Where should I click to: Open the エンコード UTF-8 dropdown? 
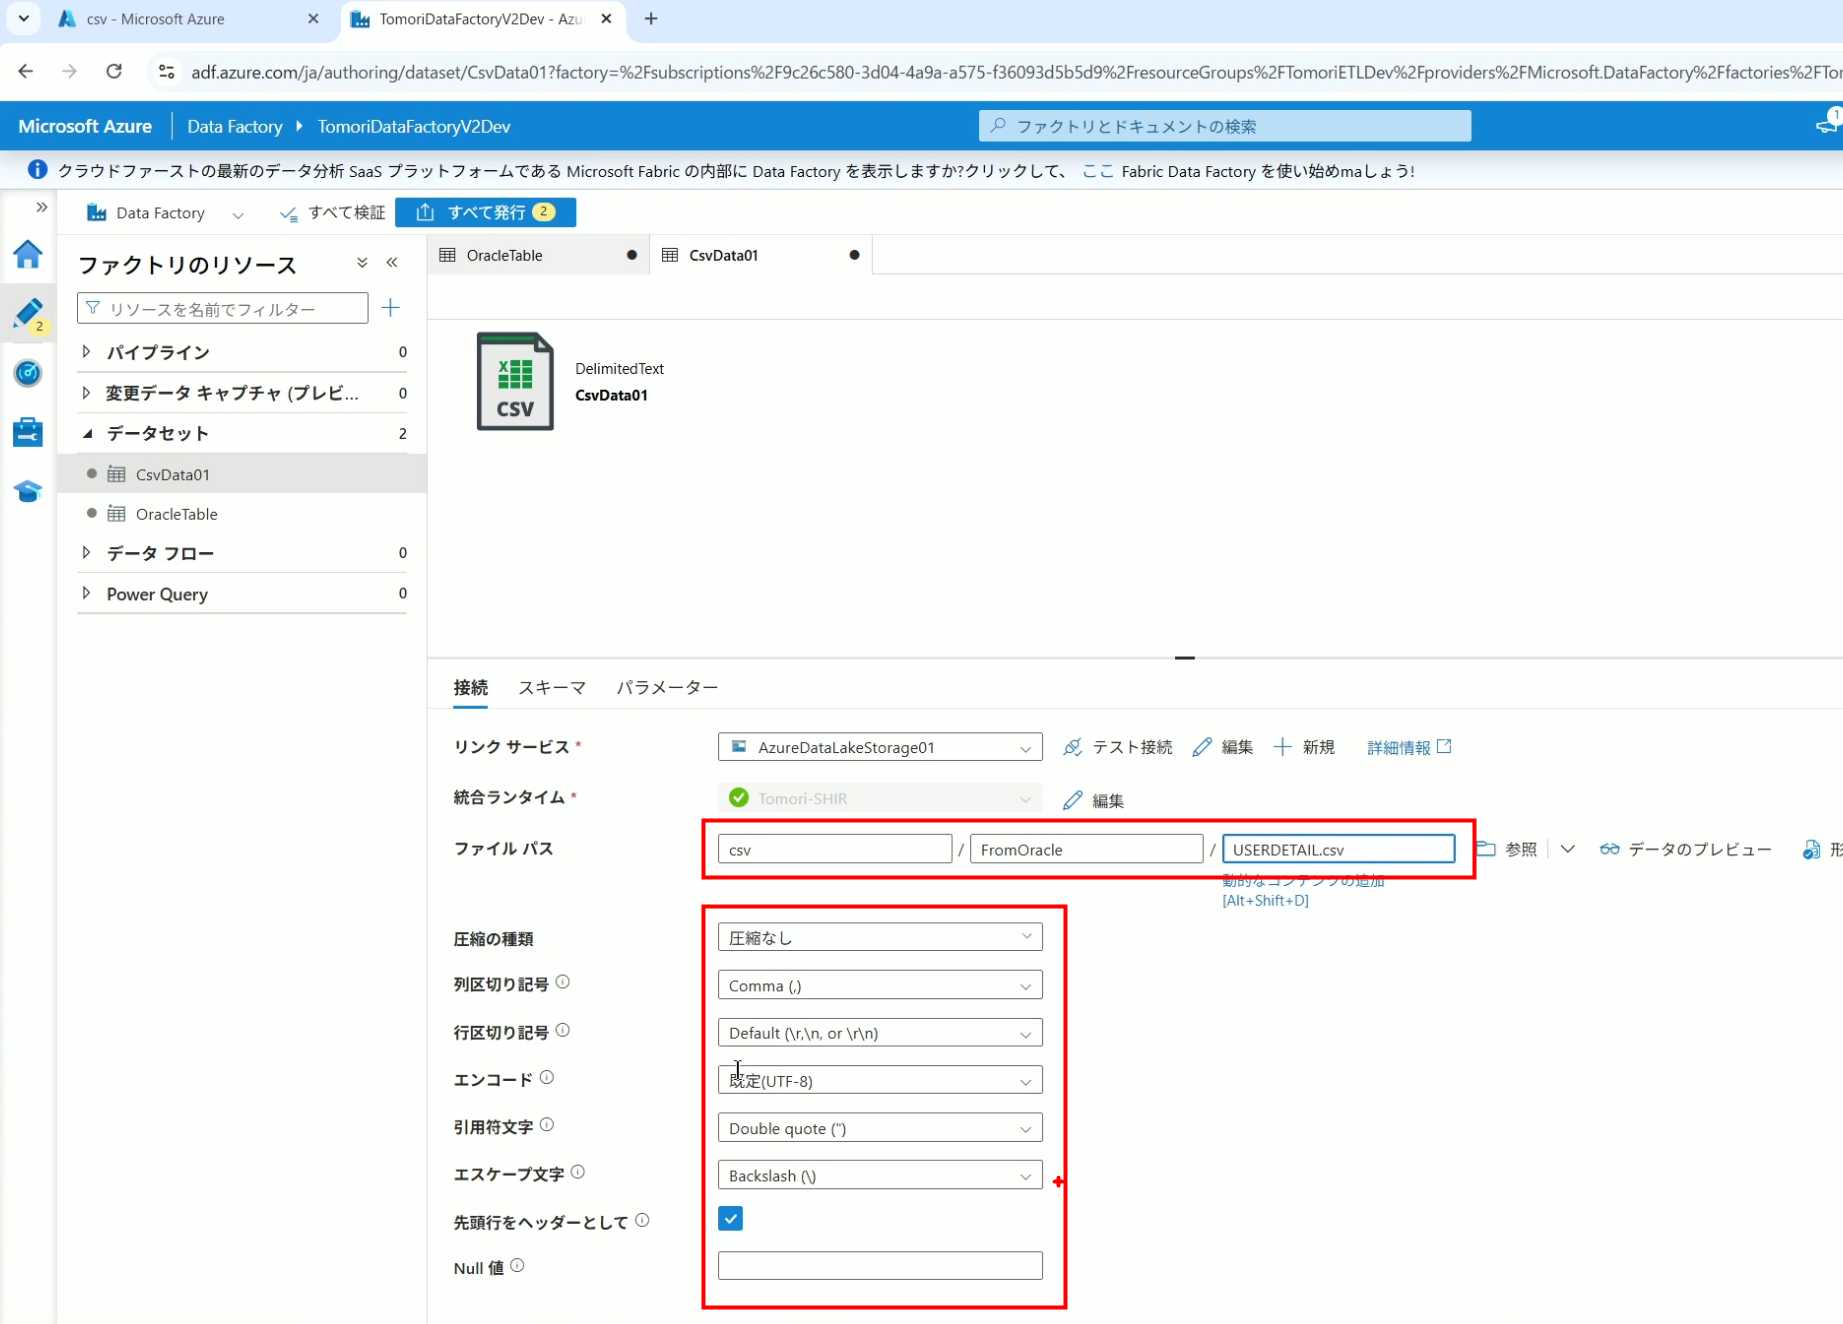(x=879, y=1080)
